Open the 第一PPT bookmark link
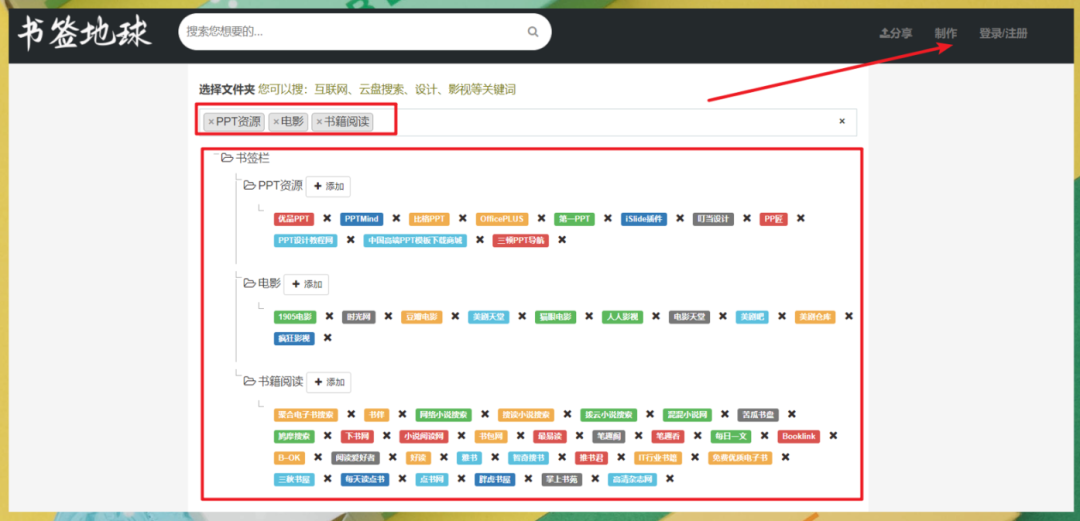Screen dimensions: 1080x521 [574, 219]
